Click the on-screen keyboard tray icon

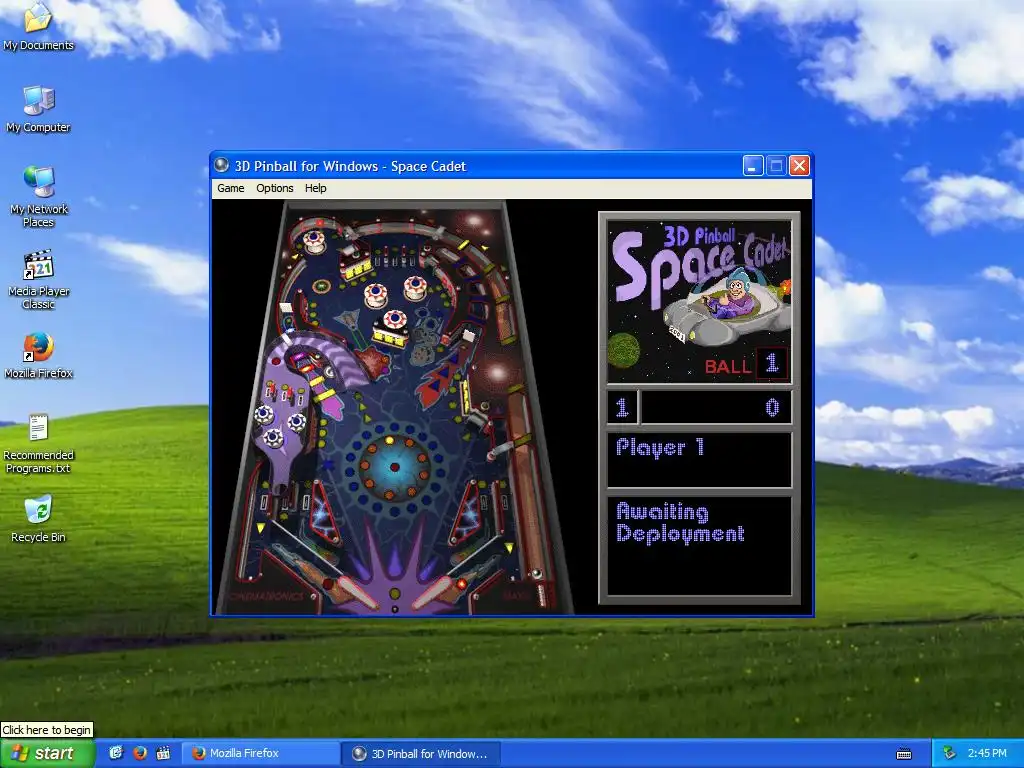pos(904,754)
